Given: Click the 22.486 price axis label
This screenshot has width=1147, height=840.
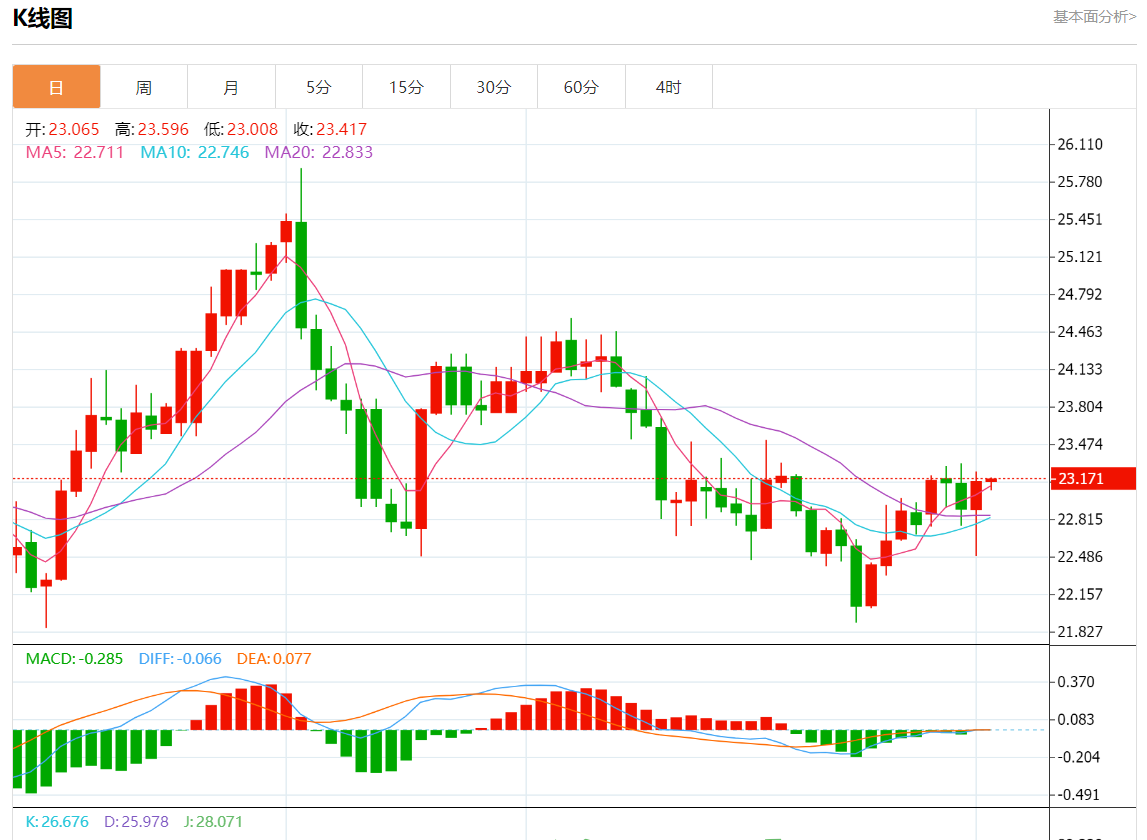Looking at the screenshot, I should pos(1080,557).
